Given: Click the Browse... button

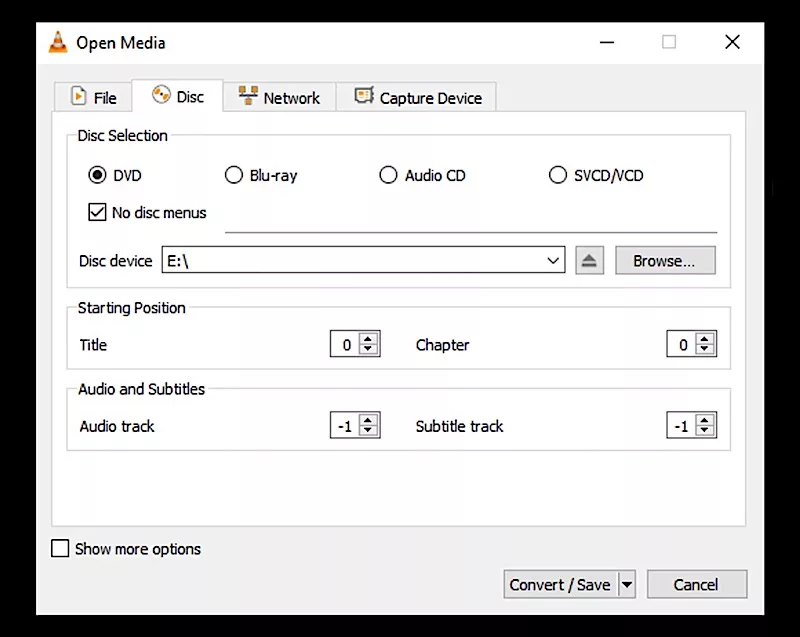Looking at the screenshot, I should click(664, 261).
